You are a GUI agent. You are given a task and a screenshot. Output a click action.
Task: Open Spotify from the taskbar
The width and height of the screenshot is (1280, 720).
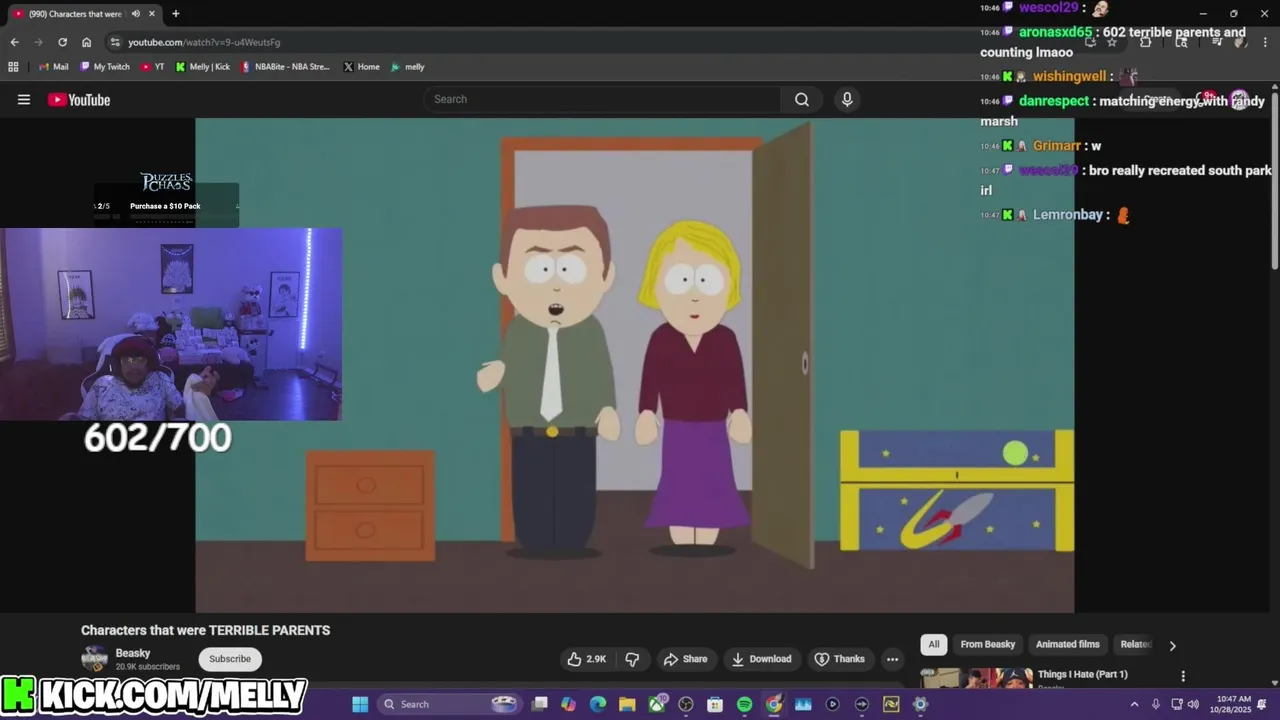tap(744, 704)
